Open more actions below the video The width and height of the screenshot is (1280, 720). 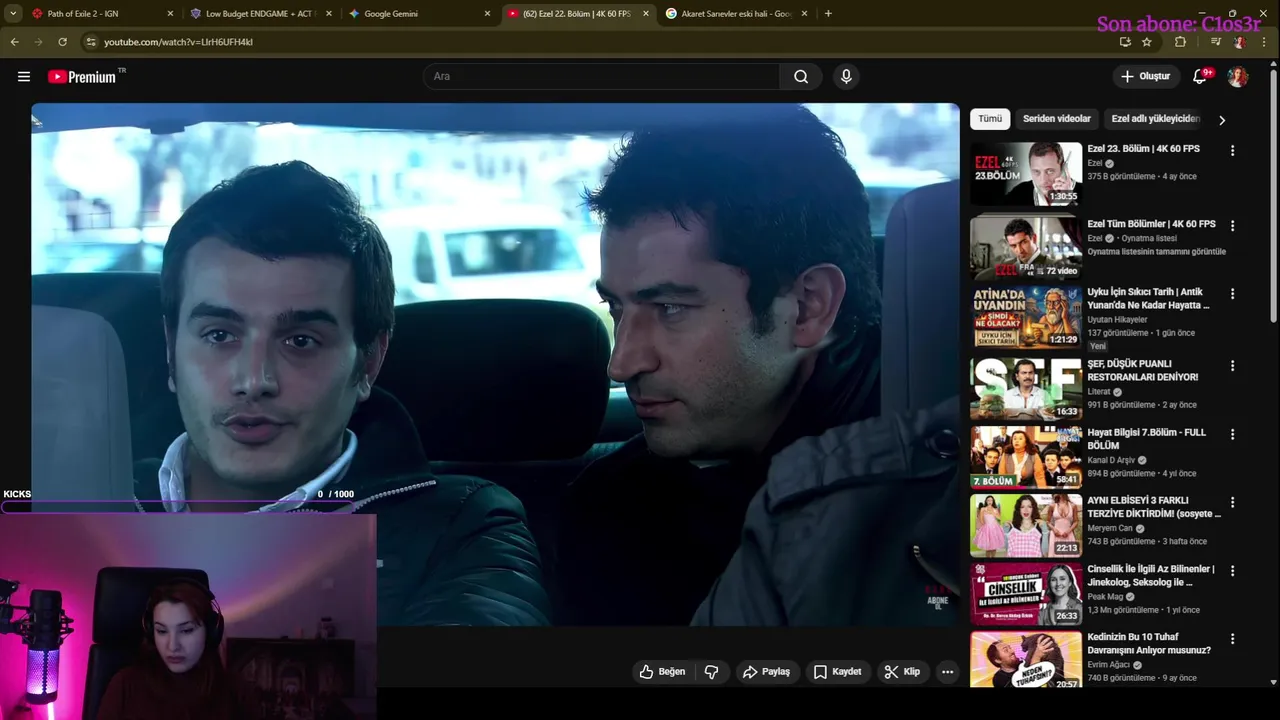click(x=947, y=672)
